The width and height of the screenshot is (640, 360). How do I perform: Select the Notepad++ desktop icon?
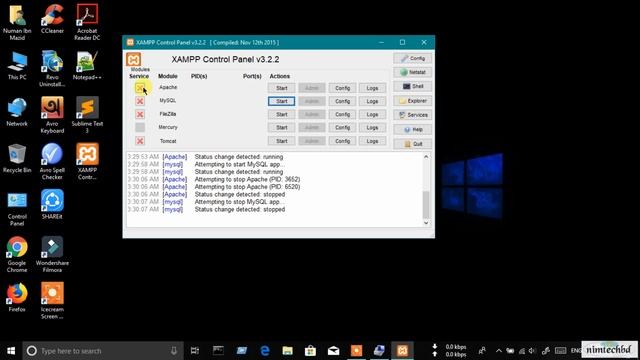(x=87, y=65)
